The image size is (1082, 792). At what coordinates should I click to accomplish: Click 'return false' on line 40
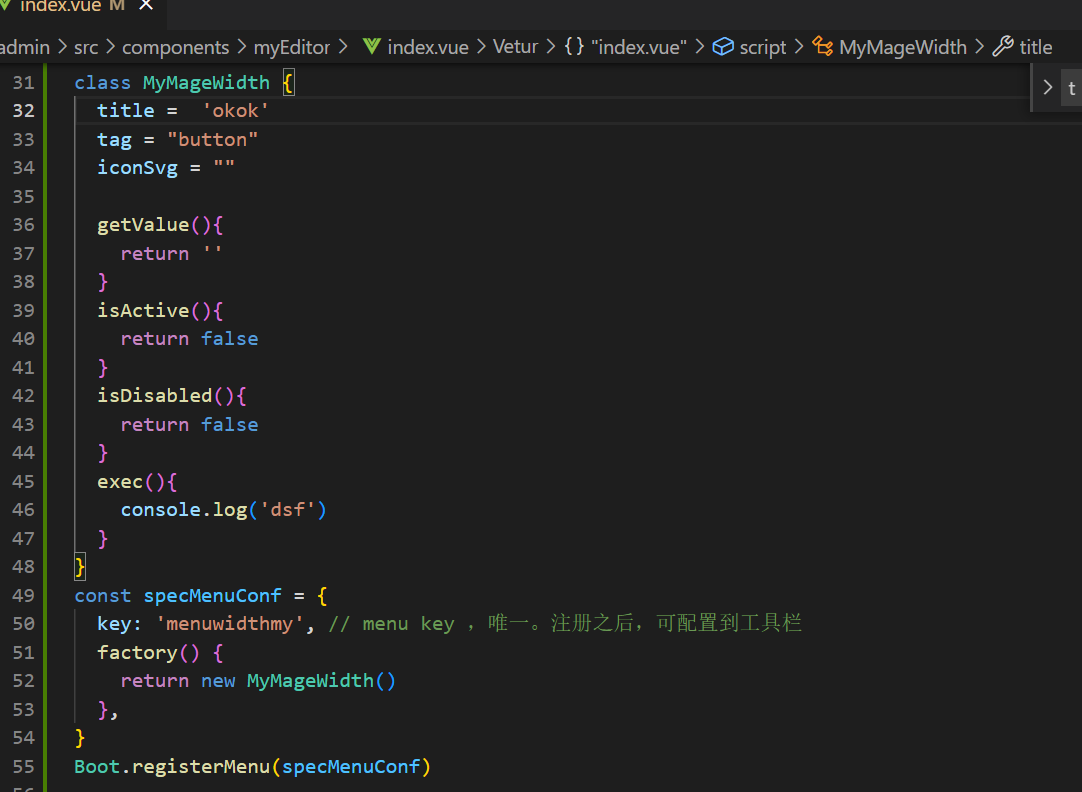coord(190,339)
